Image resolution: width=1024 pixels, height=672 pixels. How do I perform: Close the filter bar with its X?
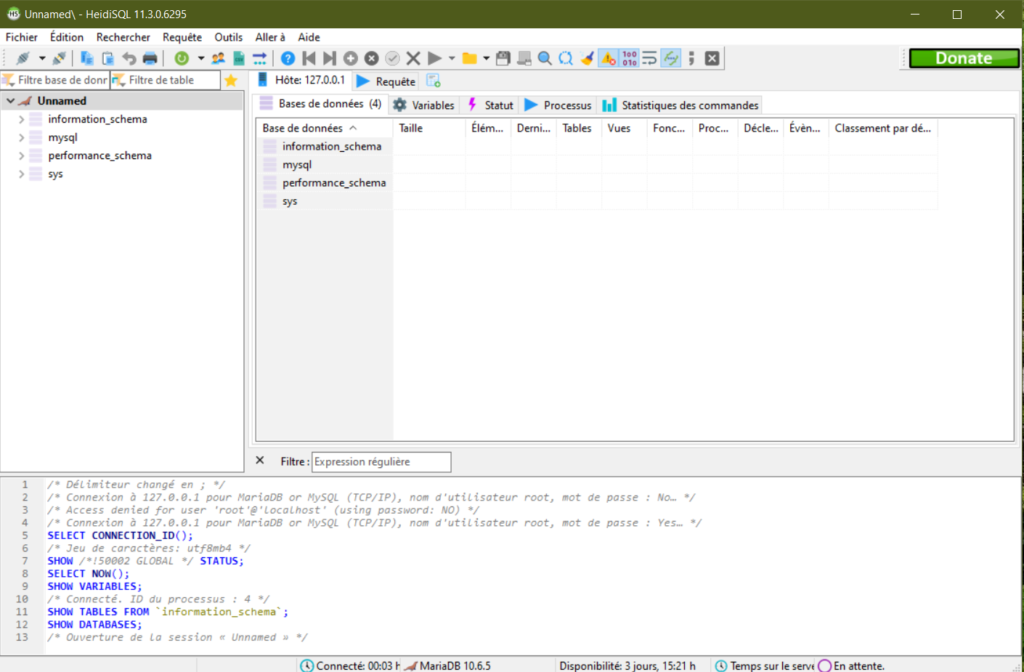260,460
